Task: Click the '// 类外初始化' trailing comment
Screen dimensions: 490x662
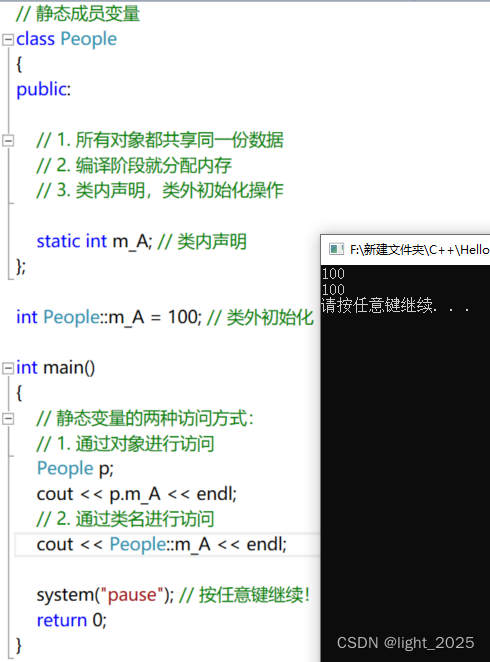Action: (260, 317)
